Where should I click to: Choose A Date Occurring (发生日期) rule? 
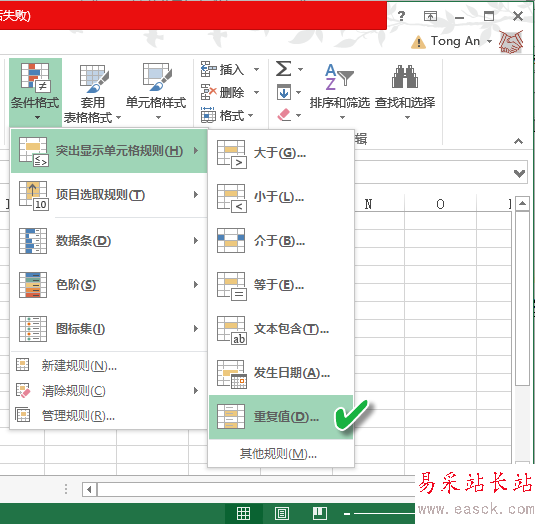281,373
